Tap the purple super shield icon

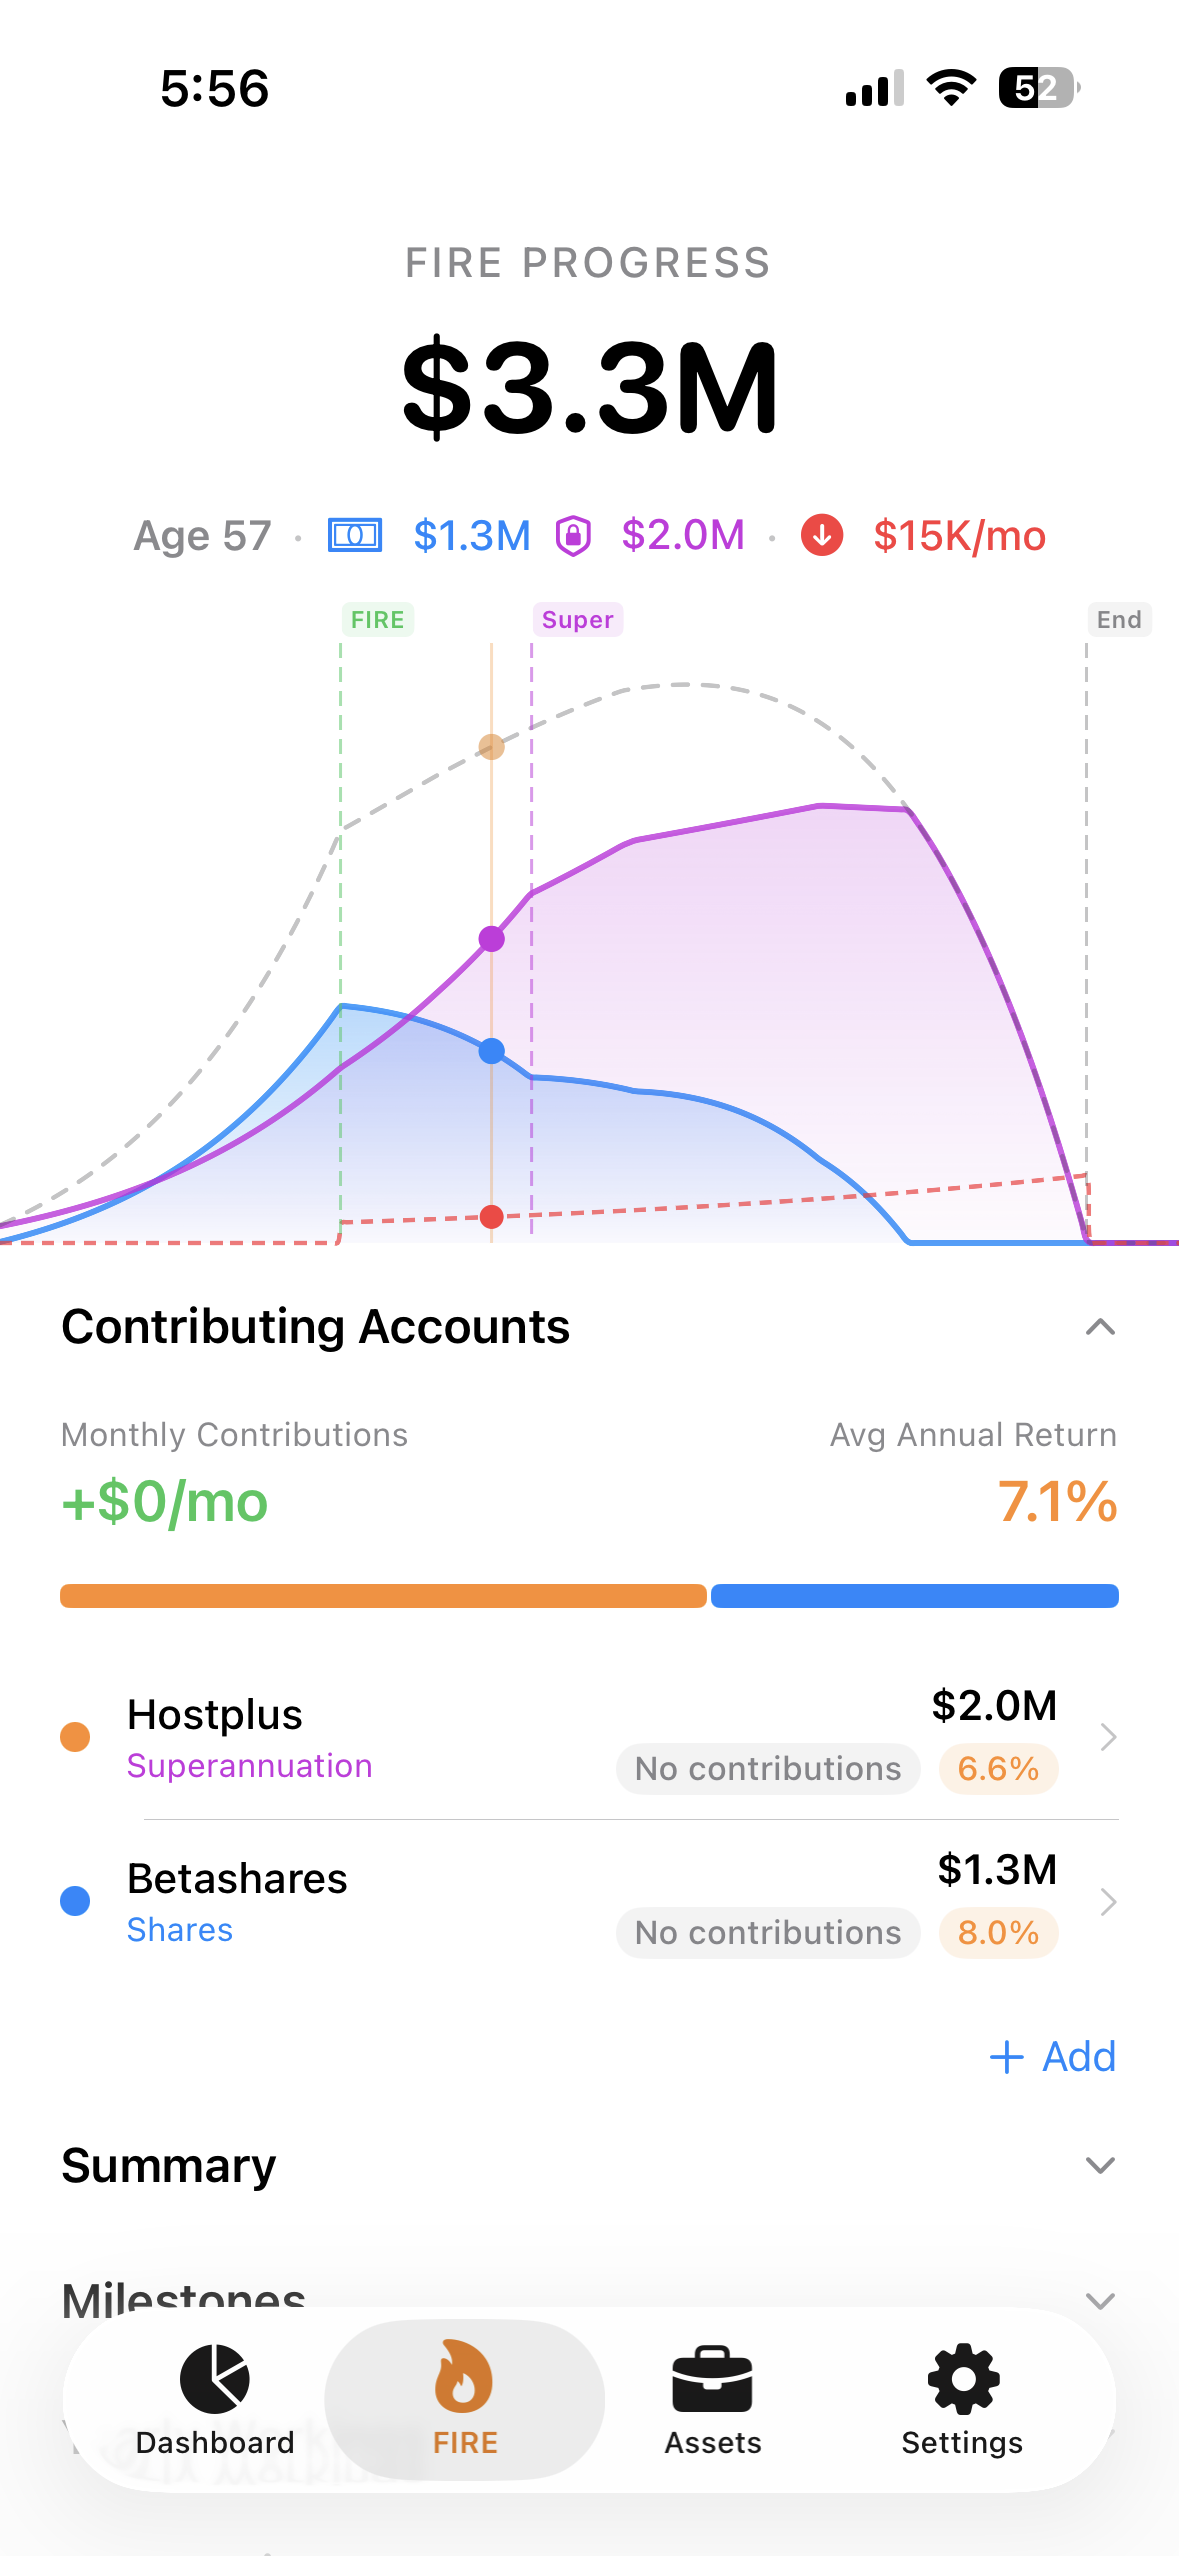(x=574, y=535)
